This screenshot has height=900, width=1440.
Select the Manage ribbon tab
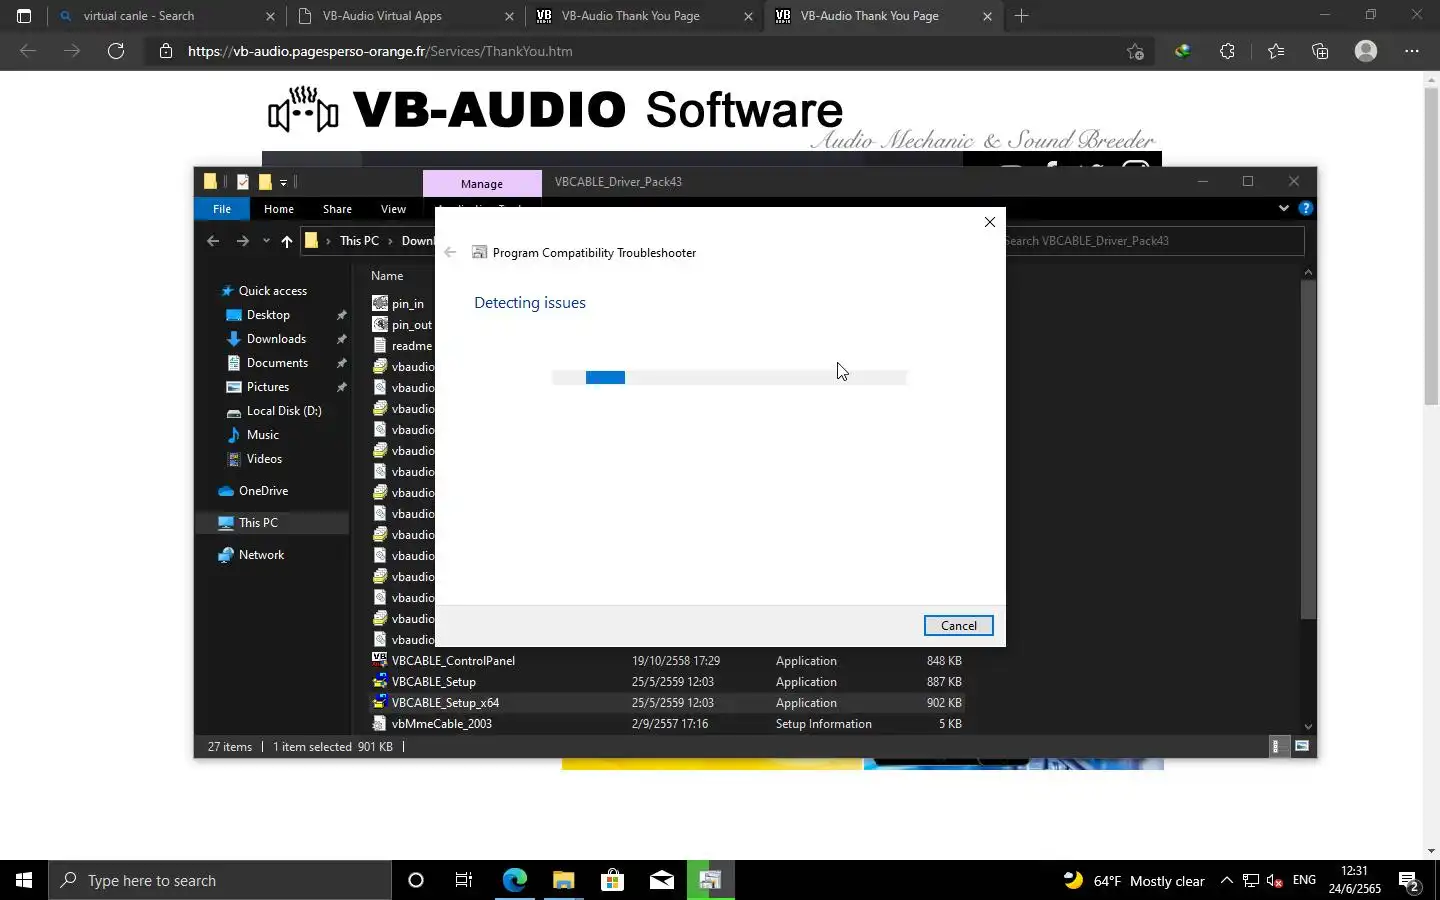pos(482,183)
